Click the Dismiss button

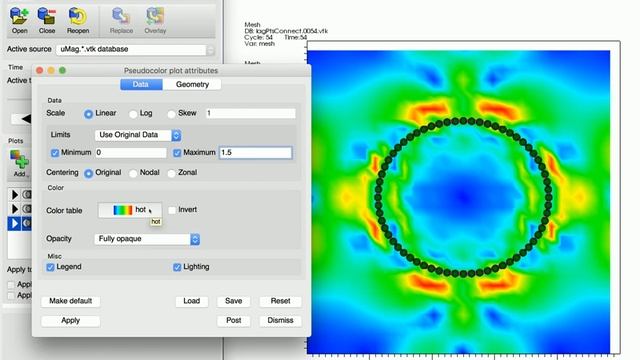tap(280, 321)
